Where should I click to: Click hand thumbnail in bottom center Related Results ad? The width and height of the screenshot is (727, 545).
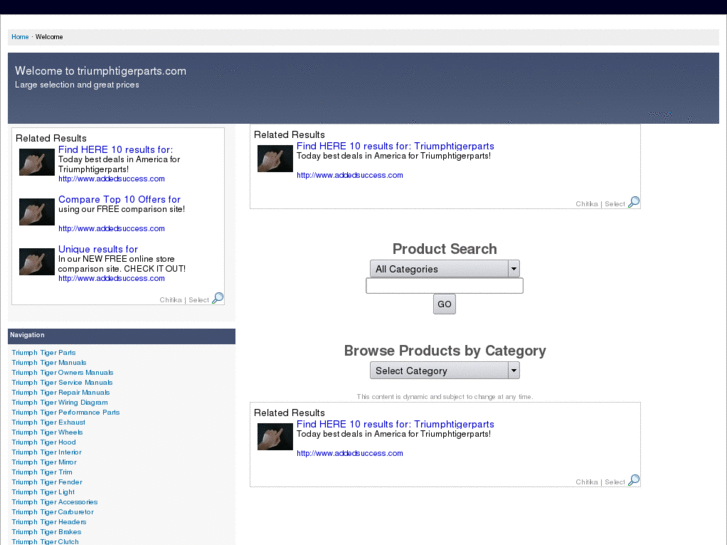(x=275, y=436)
